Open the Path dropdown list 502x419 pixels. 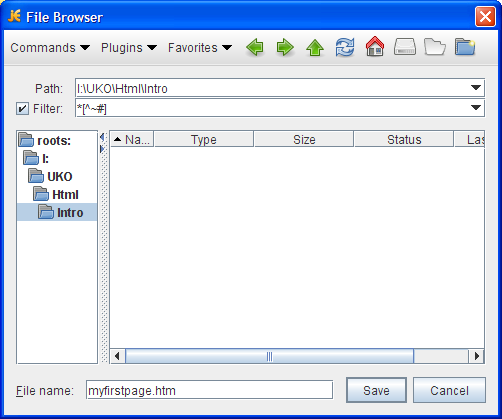click(x=476, y=88)
